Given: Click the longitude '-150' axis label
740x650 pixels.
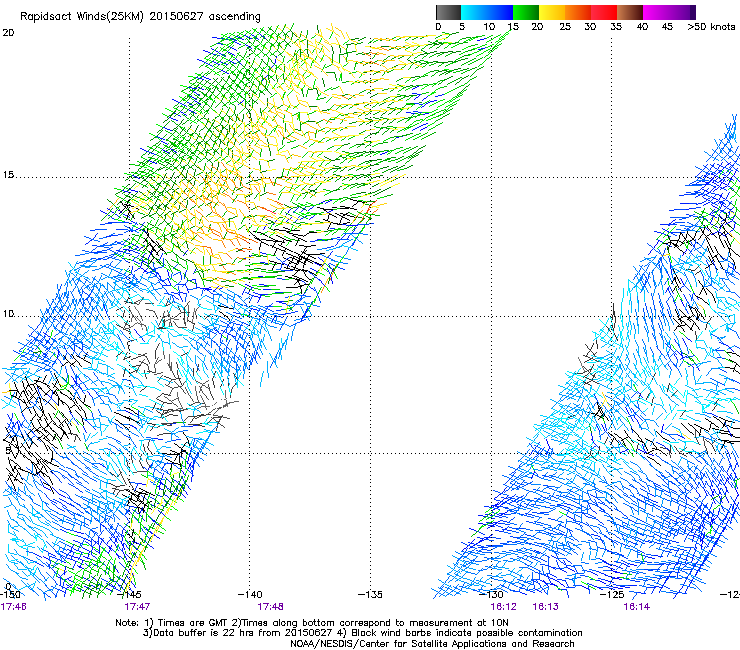Looking at the screenshot, I should [10, 594].
